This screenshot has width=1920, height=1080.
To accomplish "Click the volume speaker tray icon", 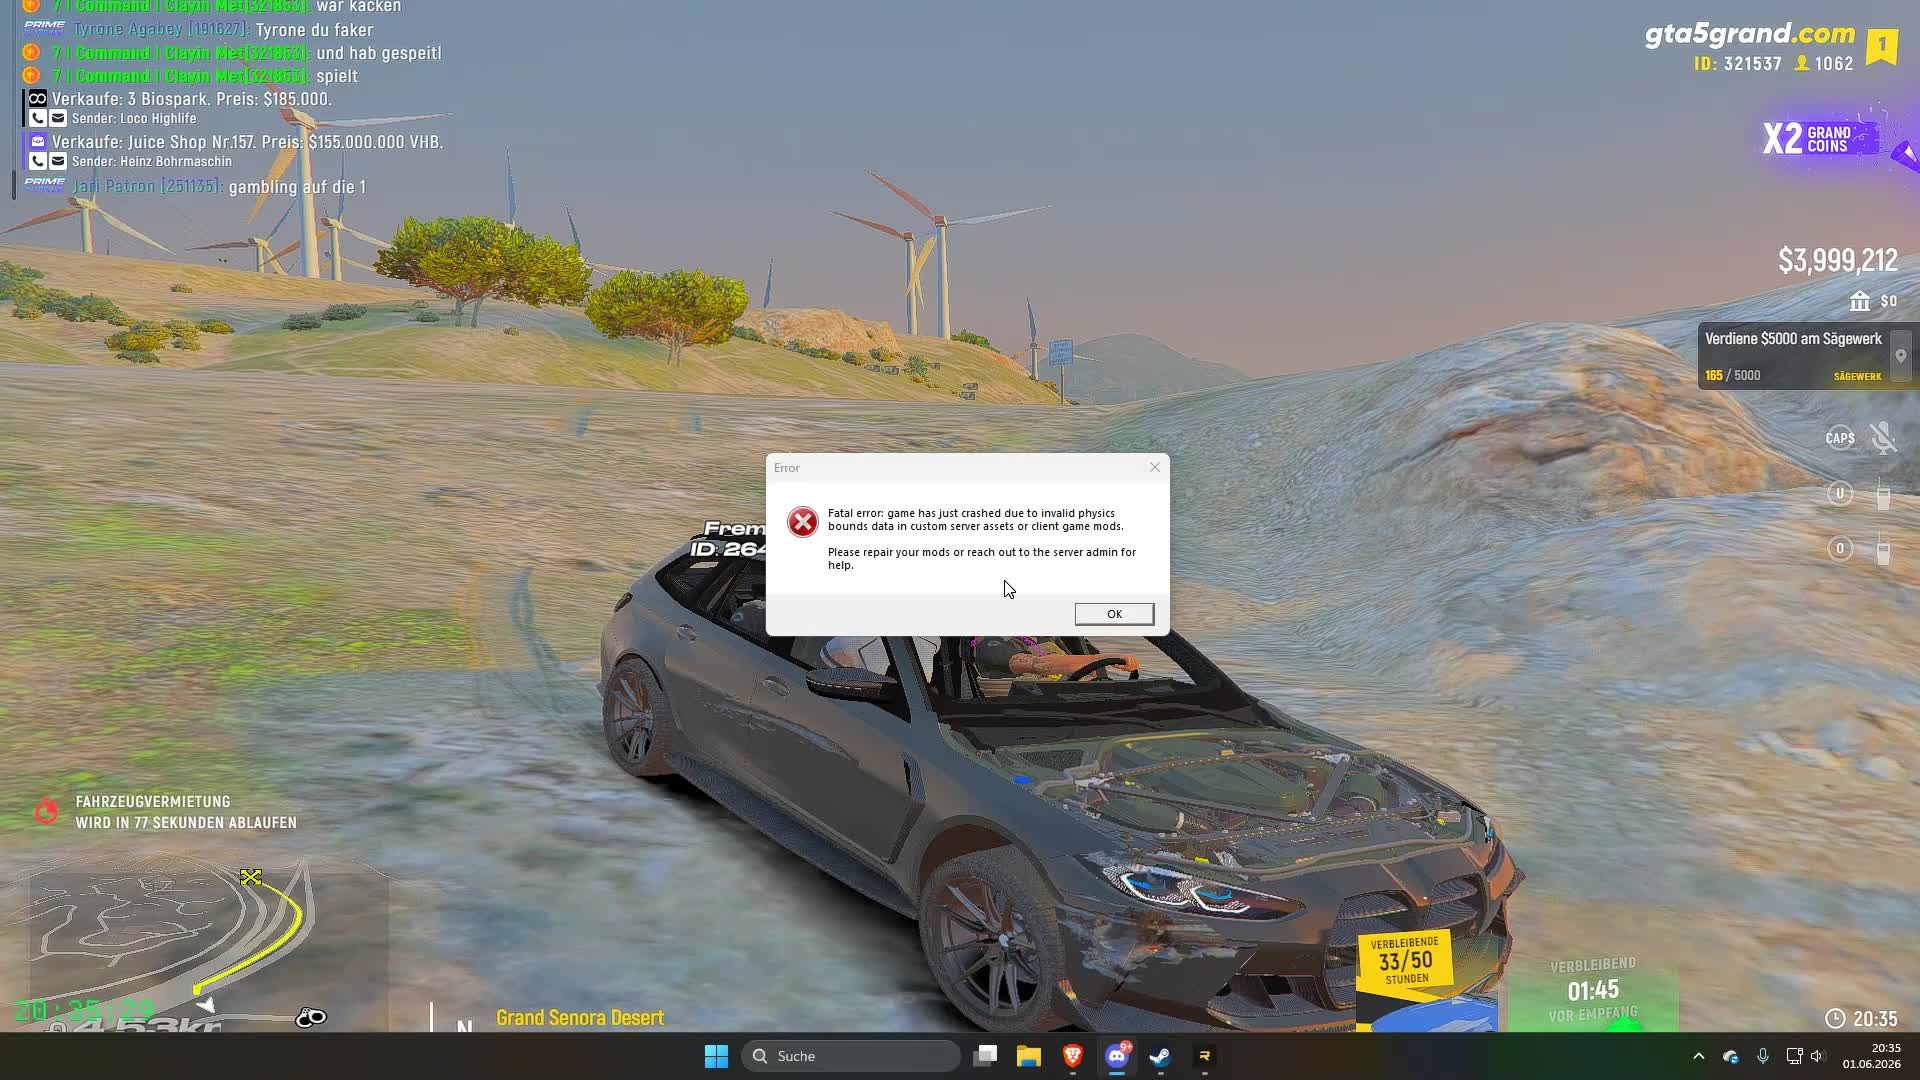I will [1817, 1056].
